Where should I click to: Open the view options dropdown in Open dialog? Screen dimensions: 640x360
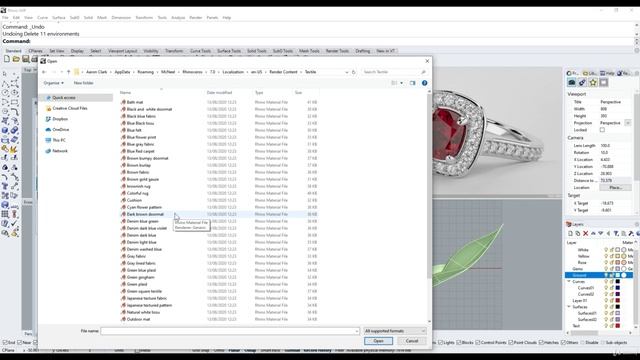click(x=402, y=83)
